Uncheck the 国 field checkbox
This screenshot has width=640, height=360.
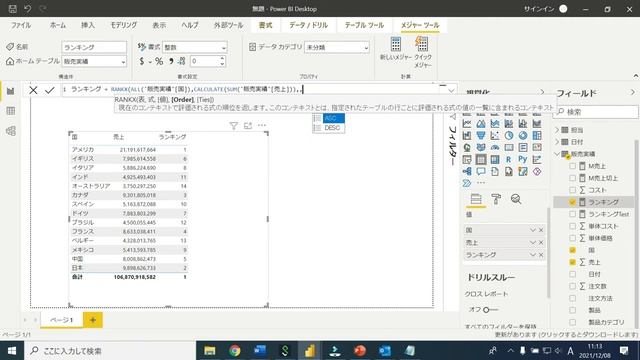coord(572,250)
